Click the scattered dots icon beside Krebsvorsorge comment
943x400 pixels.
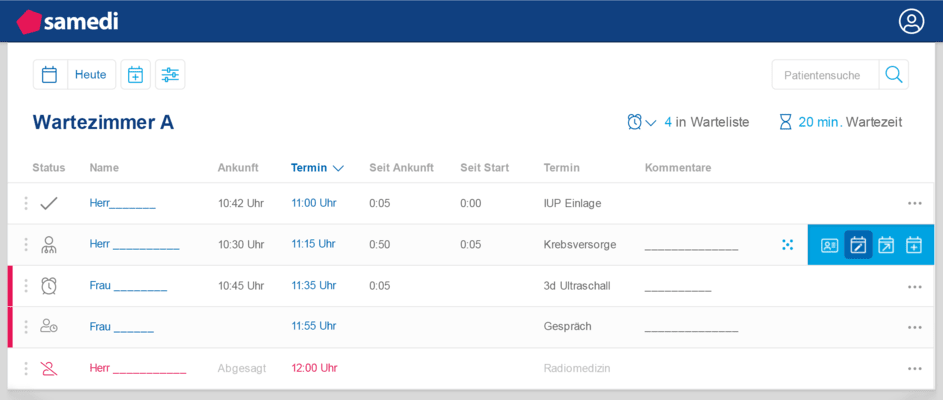(788, 245)
